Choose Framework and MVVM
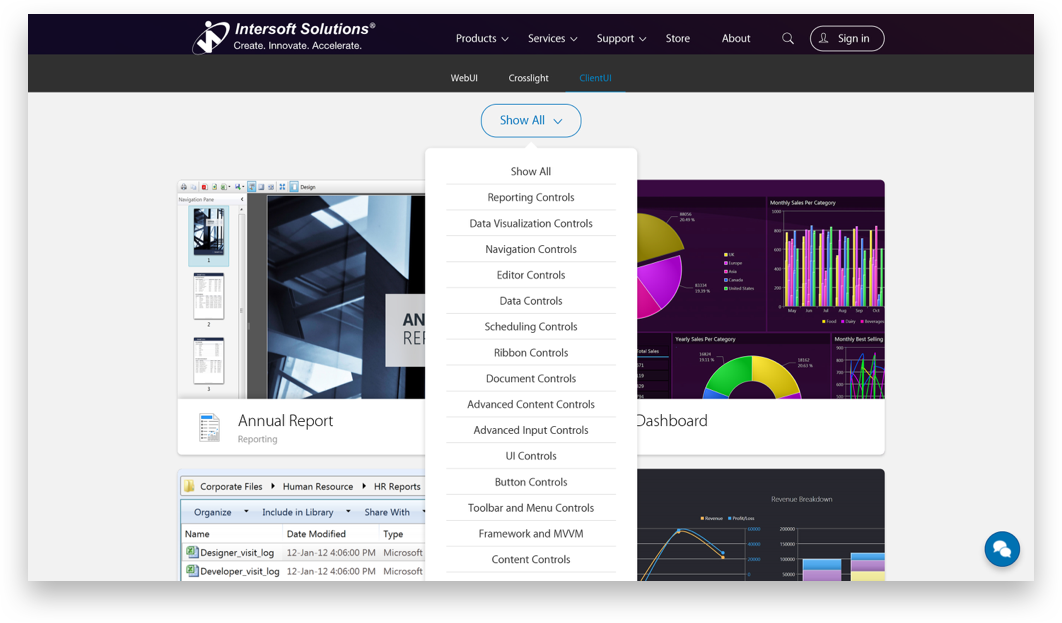1062x623 pixels. pyautogui.click(x=531, y=534)
